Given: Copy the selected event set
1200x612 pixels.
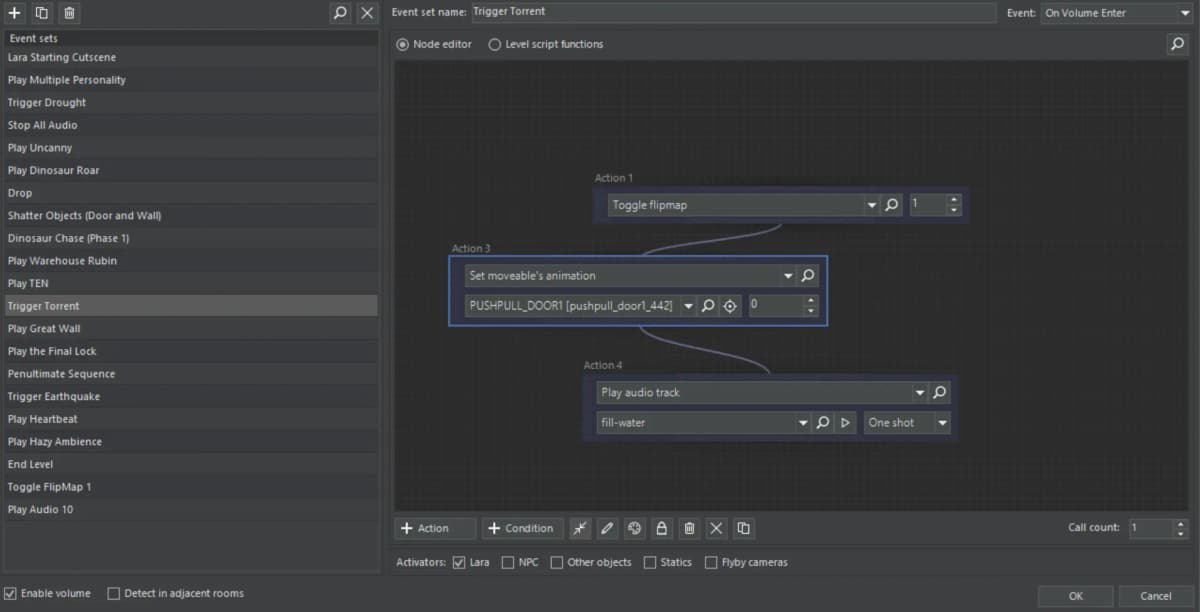Looking at the screenshot, I should pos(42,13).
